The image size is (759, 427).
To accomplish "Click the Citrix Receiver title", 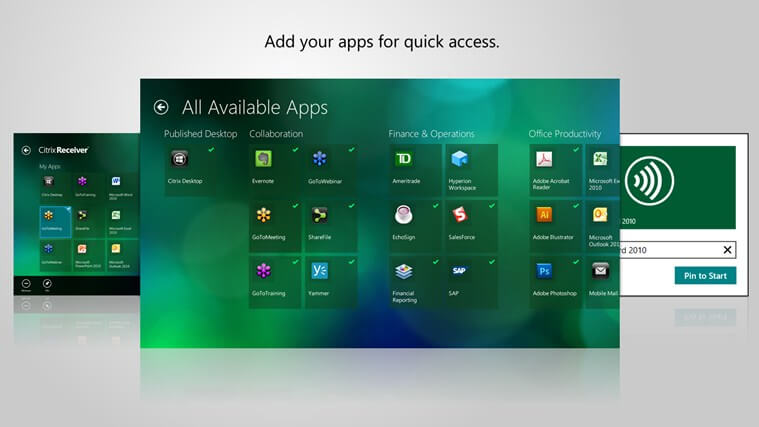I will (63, 150).
